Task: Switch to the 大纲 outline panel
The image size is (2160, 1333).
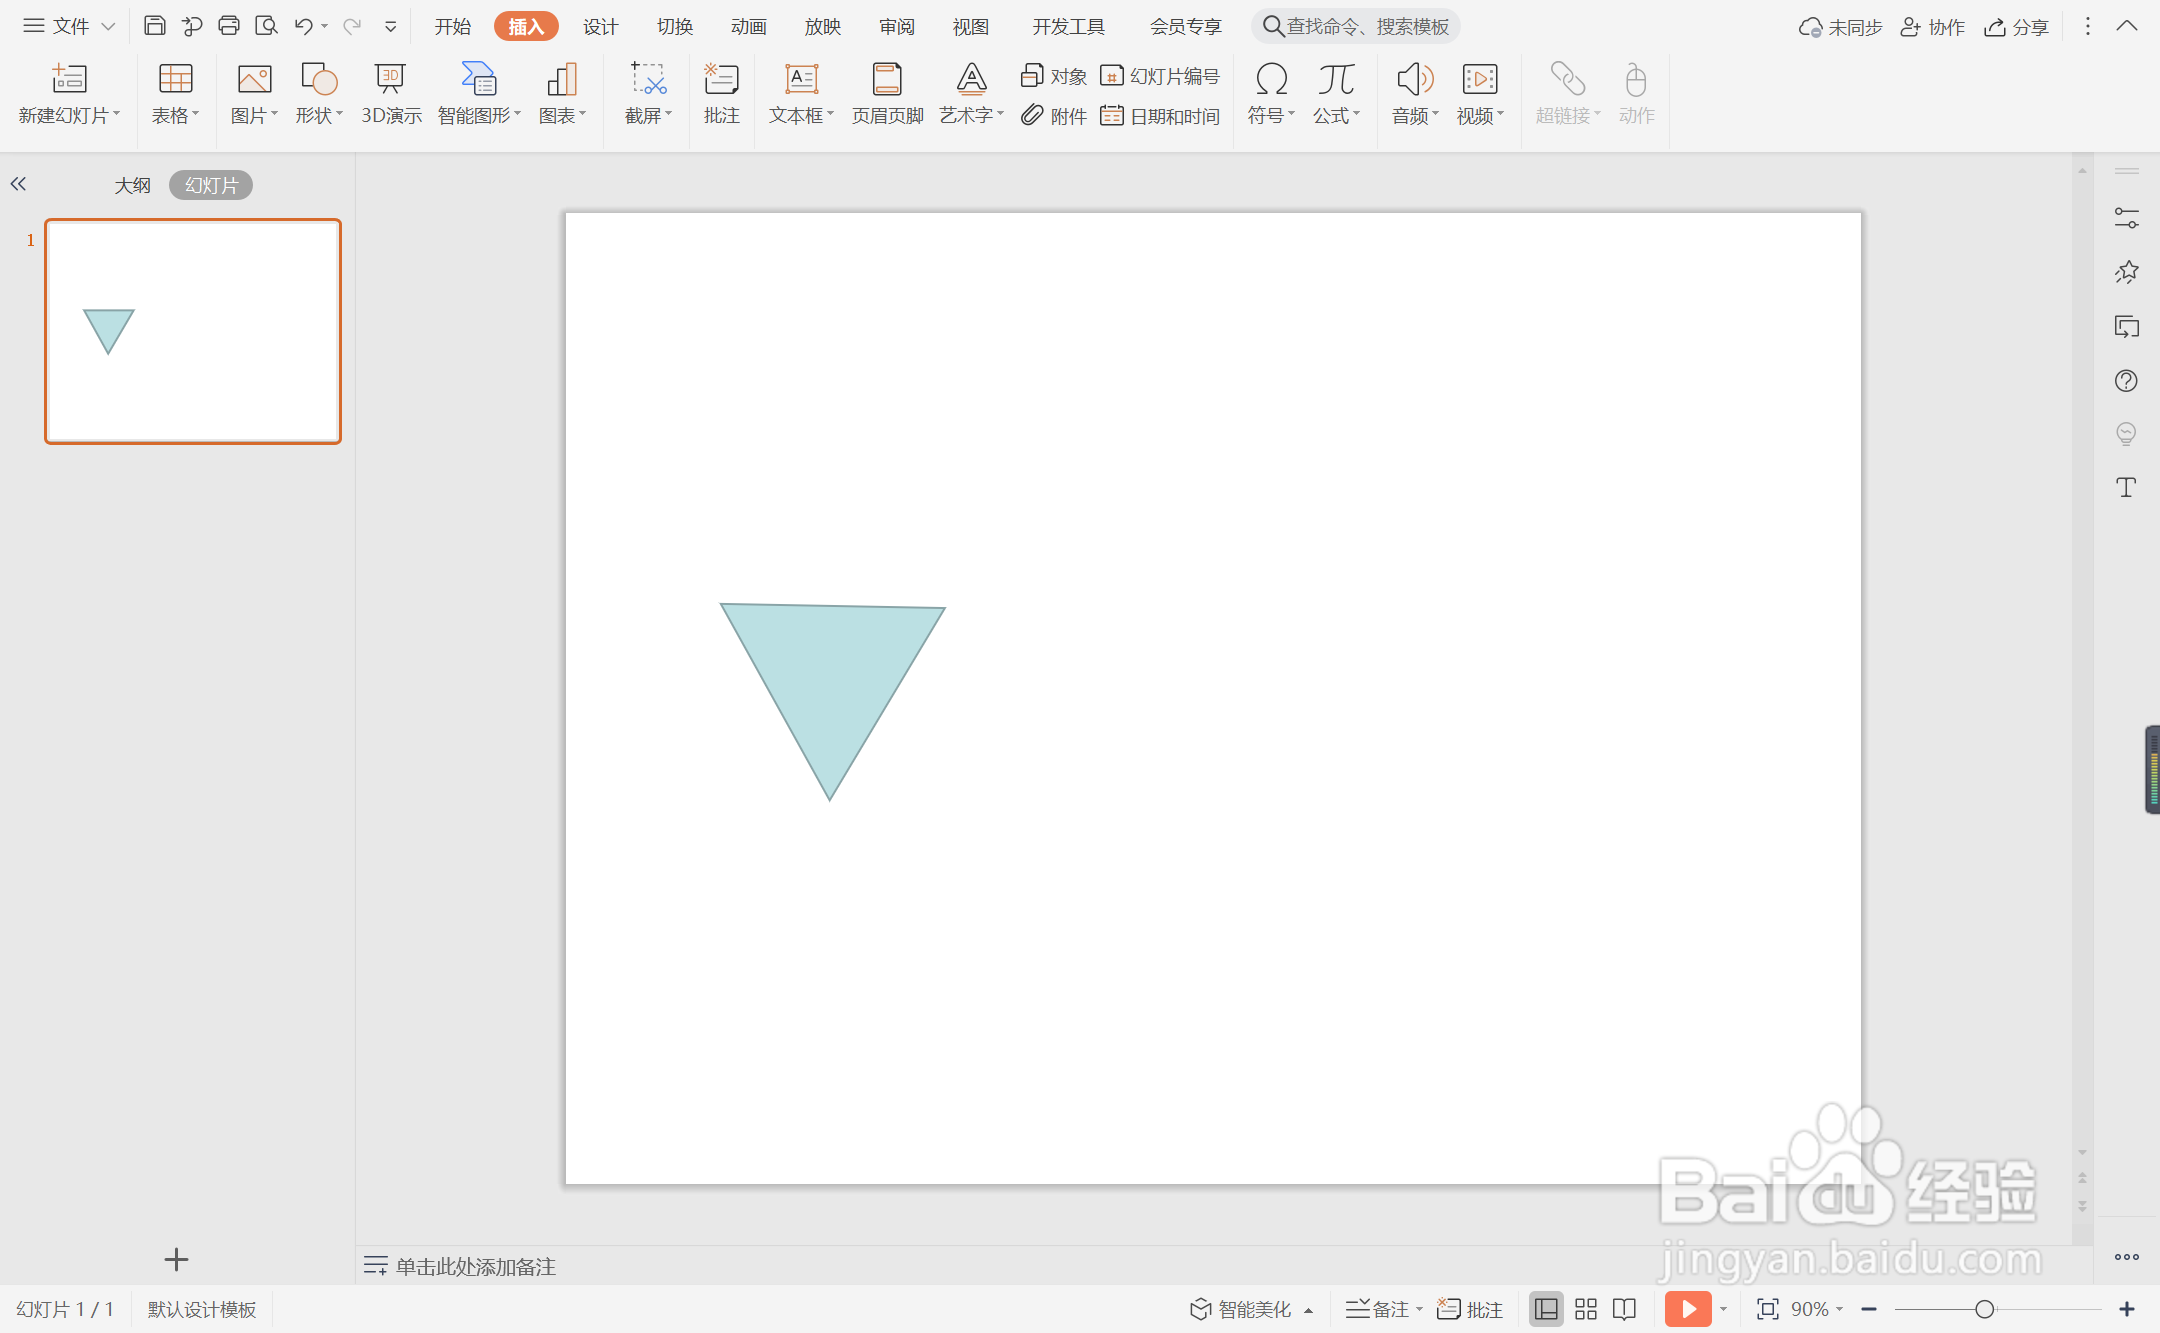Action: point(132,185)
